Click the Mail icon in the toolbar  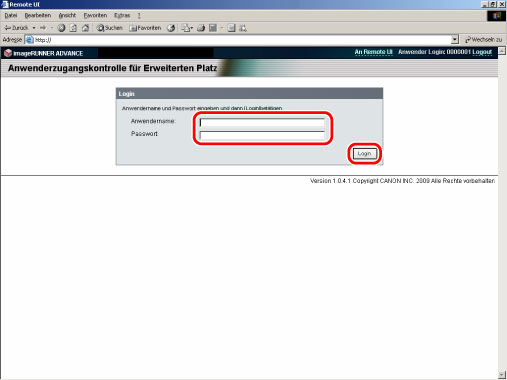coord(185,28)
